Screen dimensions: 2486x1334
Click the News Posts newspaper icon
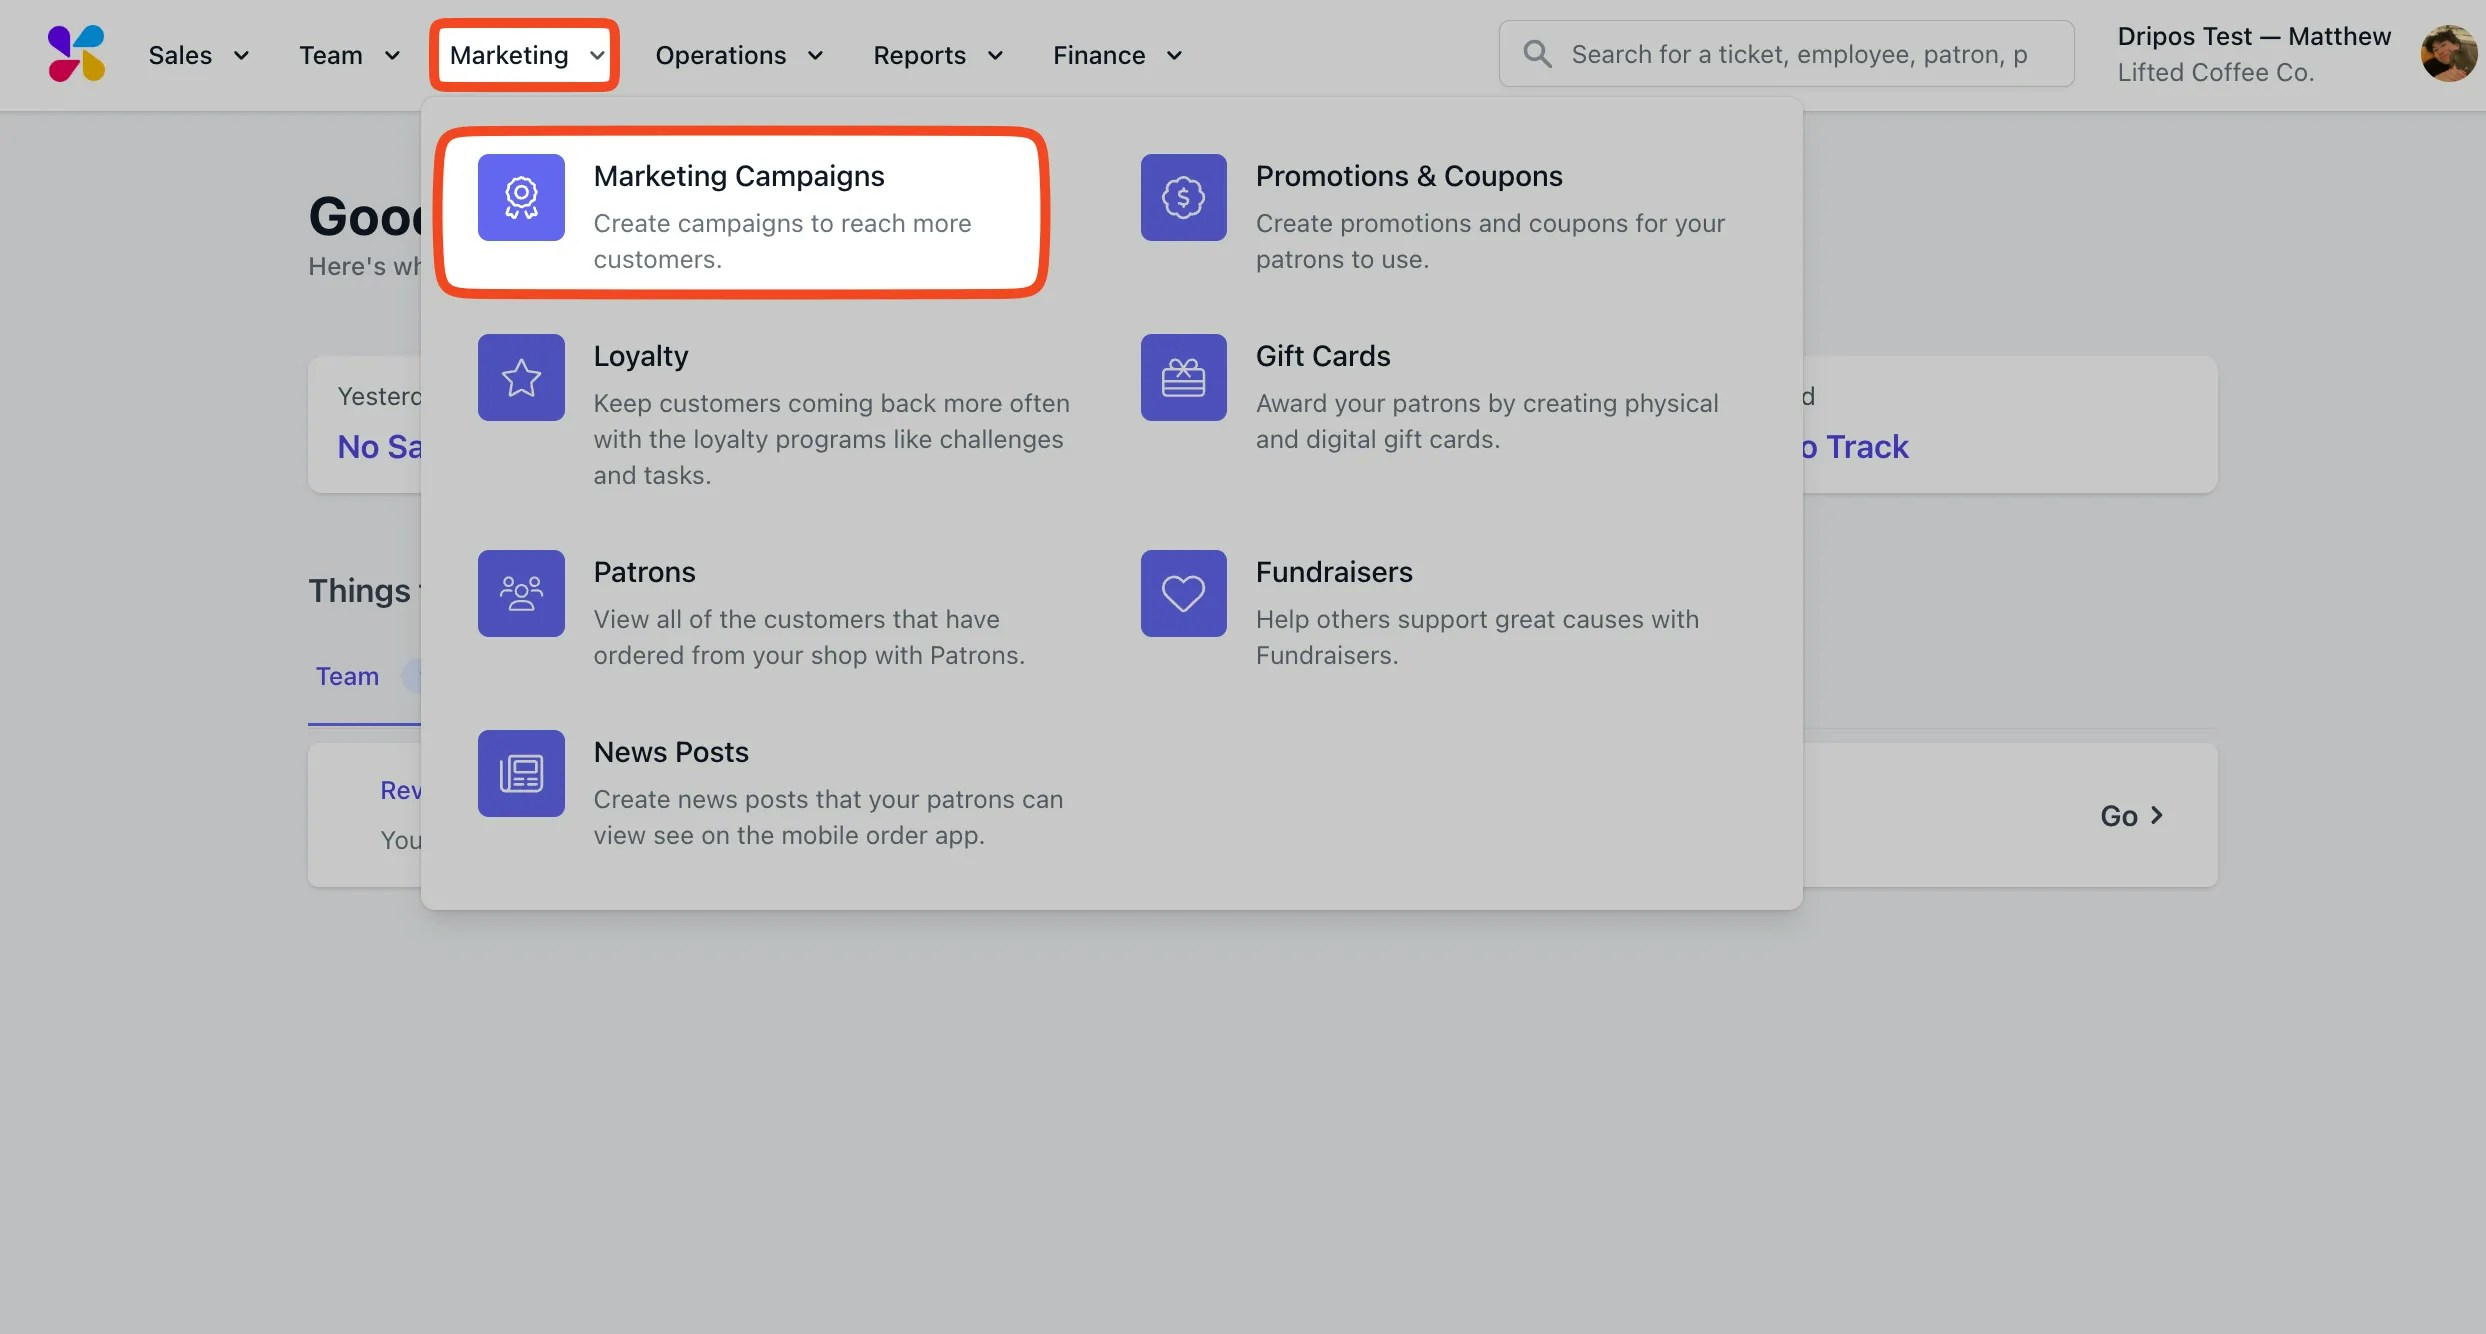(x=521, y=773)
